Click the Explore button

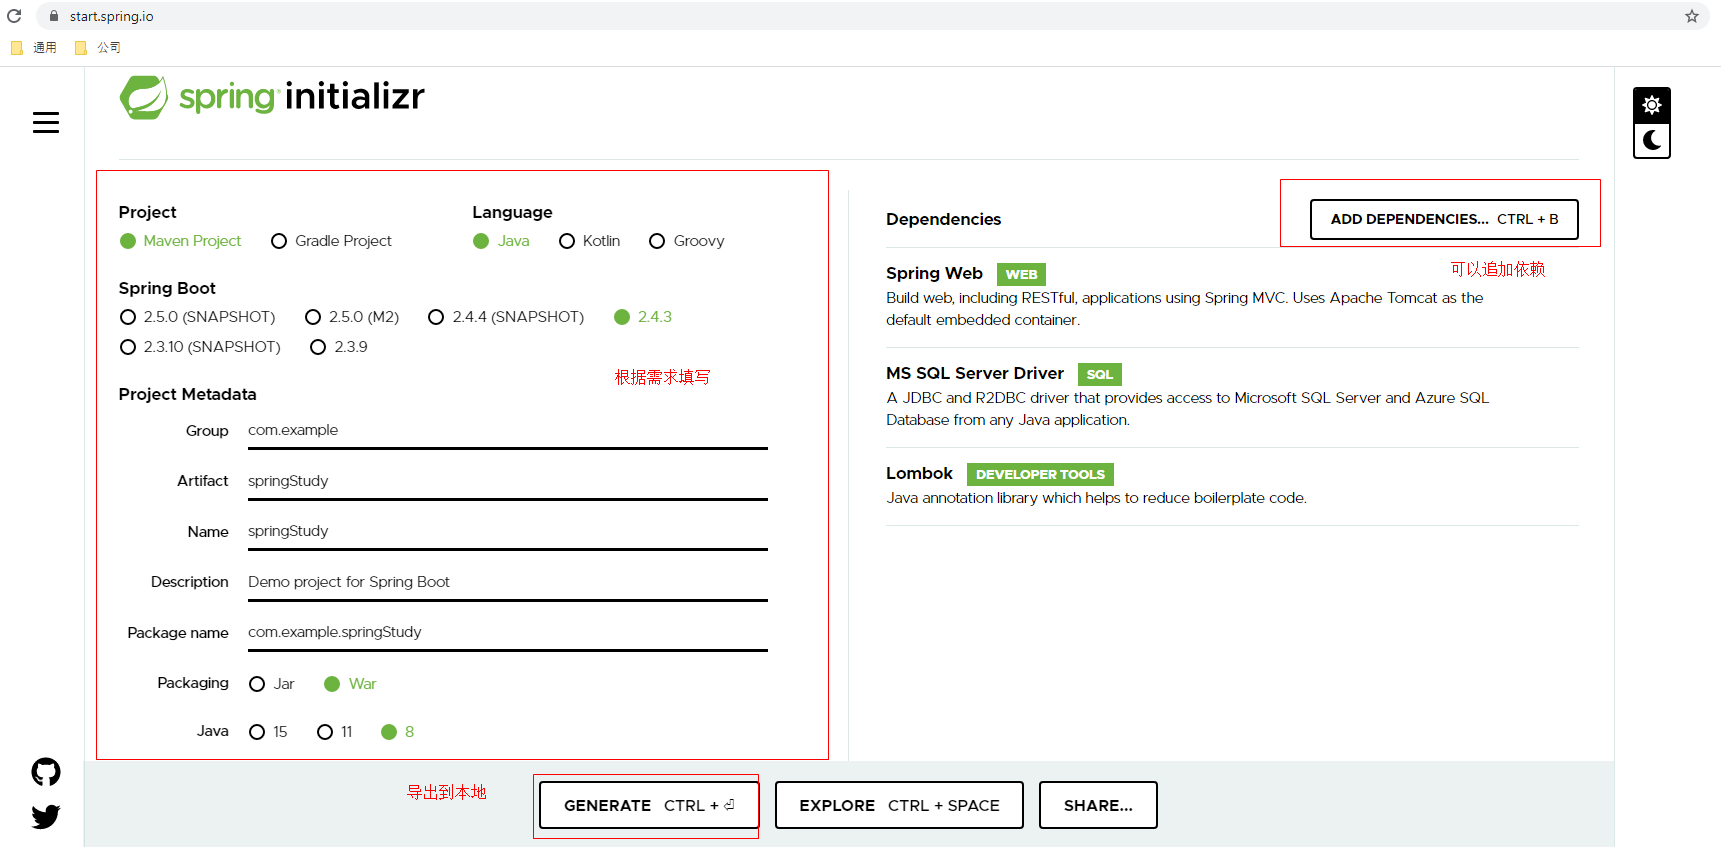point(899,805)
